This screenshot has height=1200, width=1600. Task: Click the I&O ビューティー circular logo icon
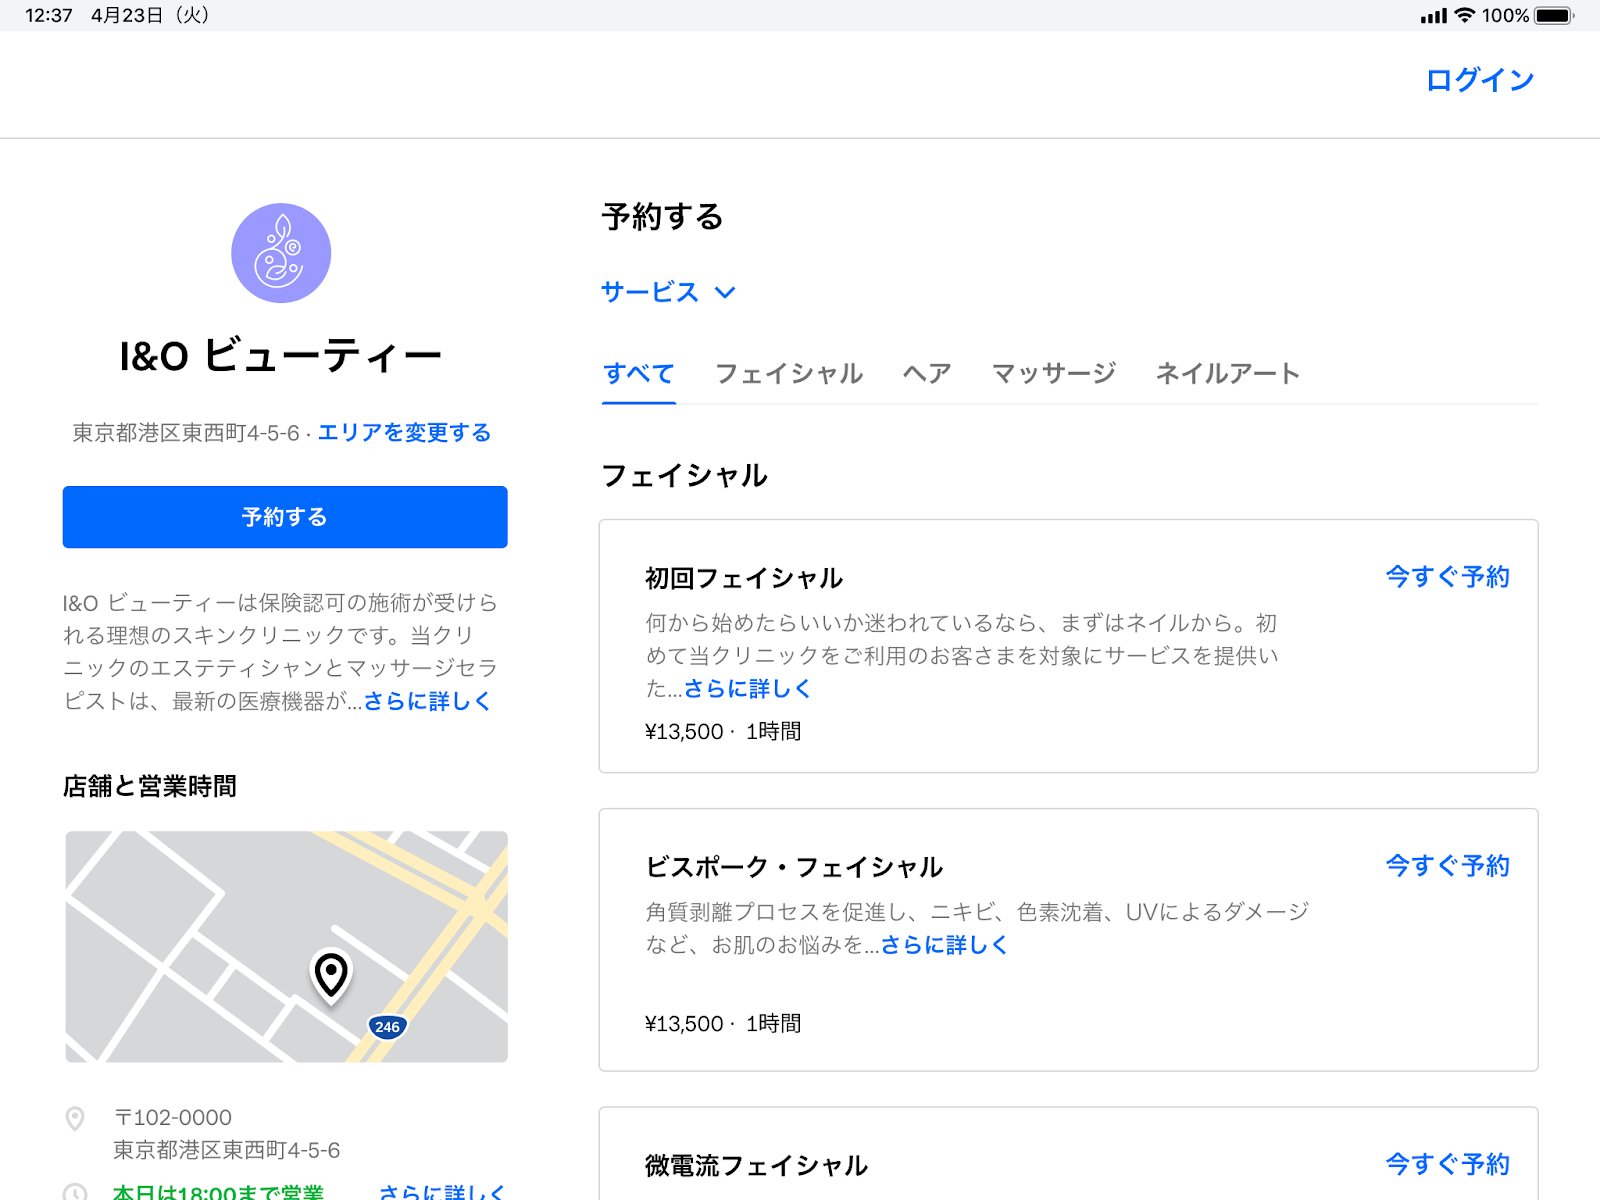283,252
